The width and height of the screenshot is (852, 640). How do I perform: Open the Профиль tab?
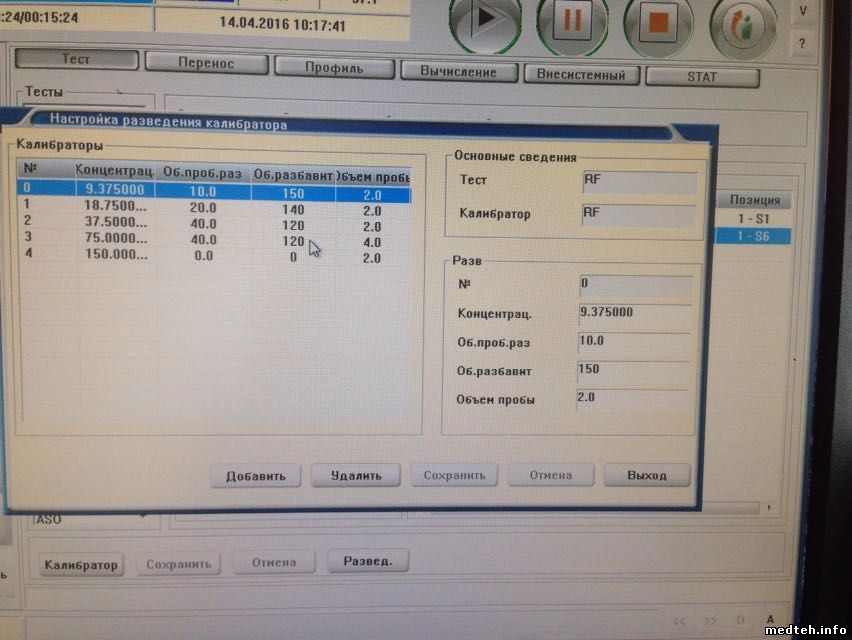333,68
